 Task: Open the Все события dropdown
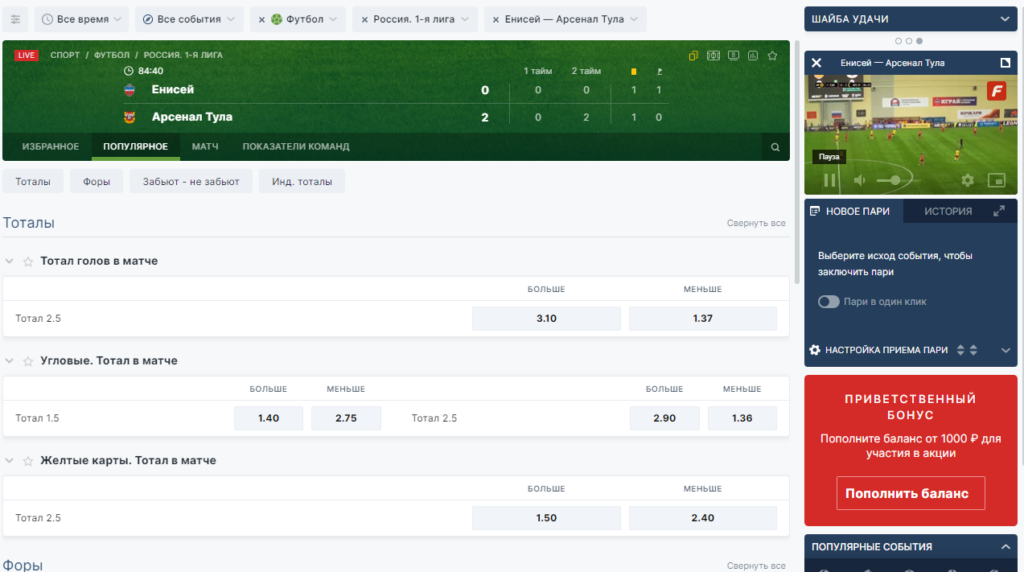189,20
